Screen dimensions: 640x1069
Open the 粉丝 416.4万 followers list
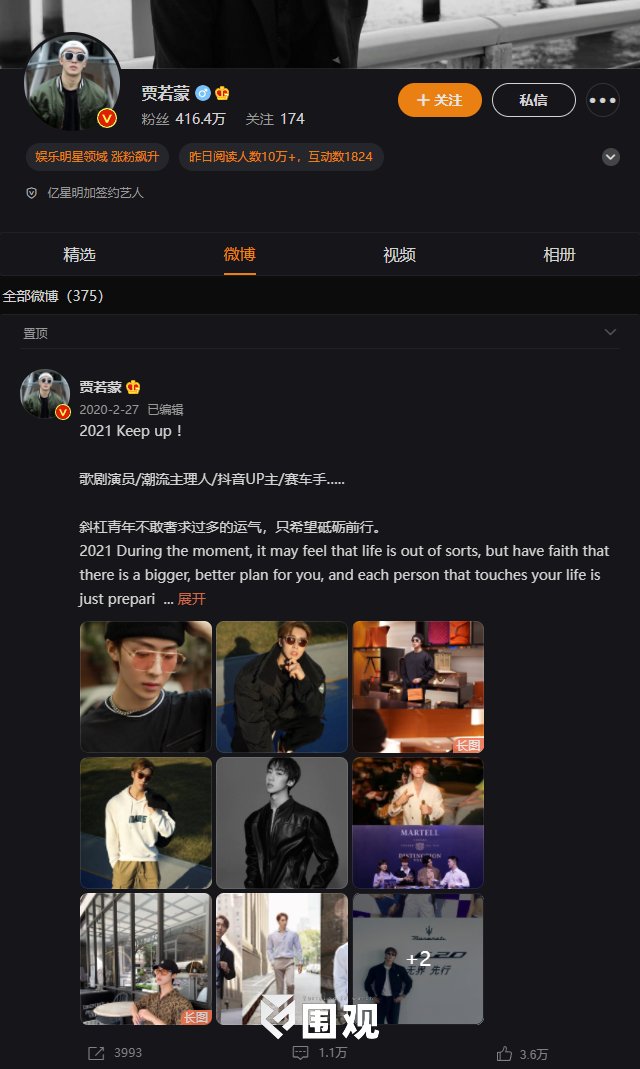(x=183, y=119)
